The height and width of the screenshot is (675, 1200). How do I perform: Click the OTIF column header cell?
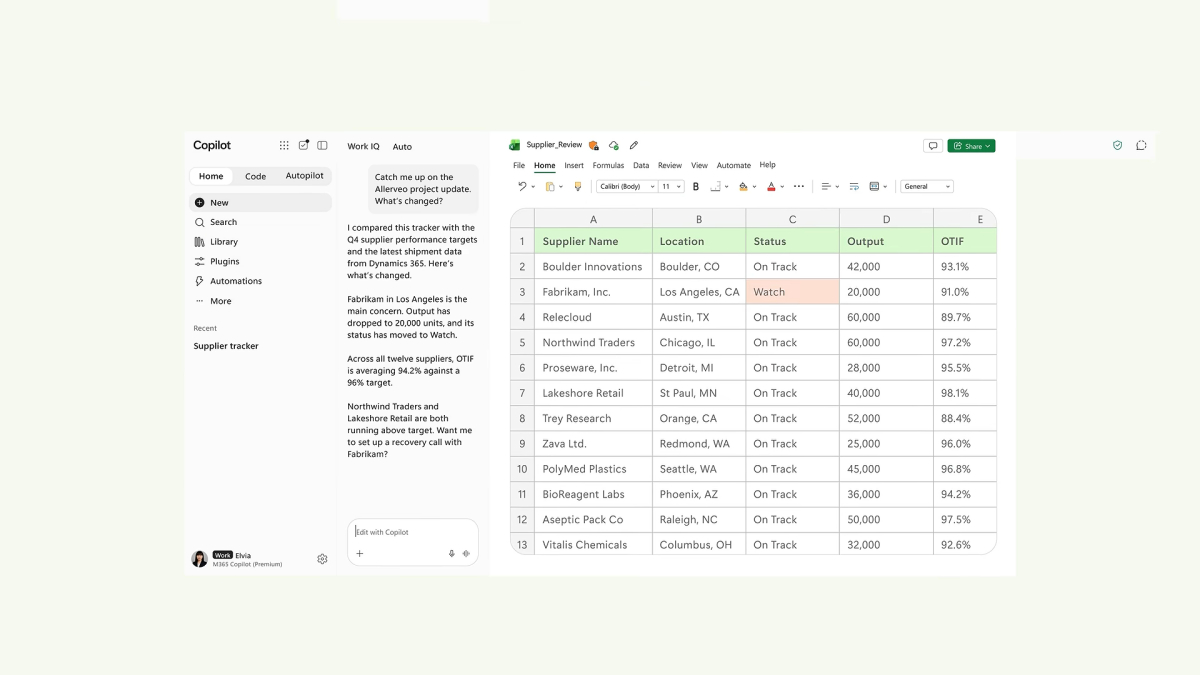pos(965,241)
